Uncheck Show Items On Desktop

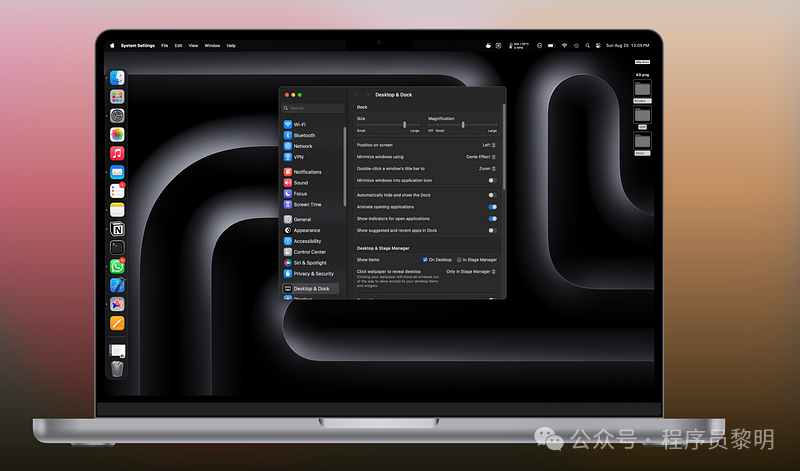[425, 260]
